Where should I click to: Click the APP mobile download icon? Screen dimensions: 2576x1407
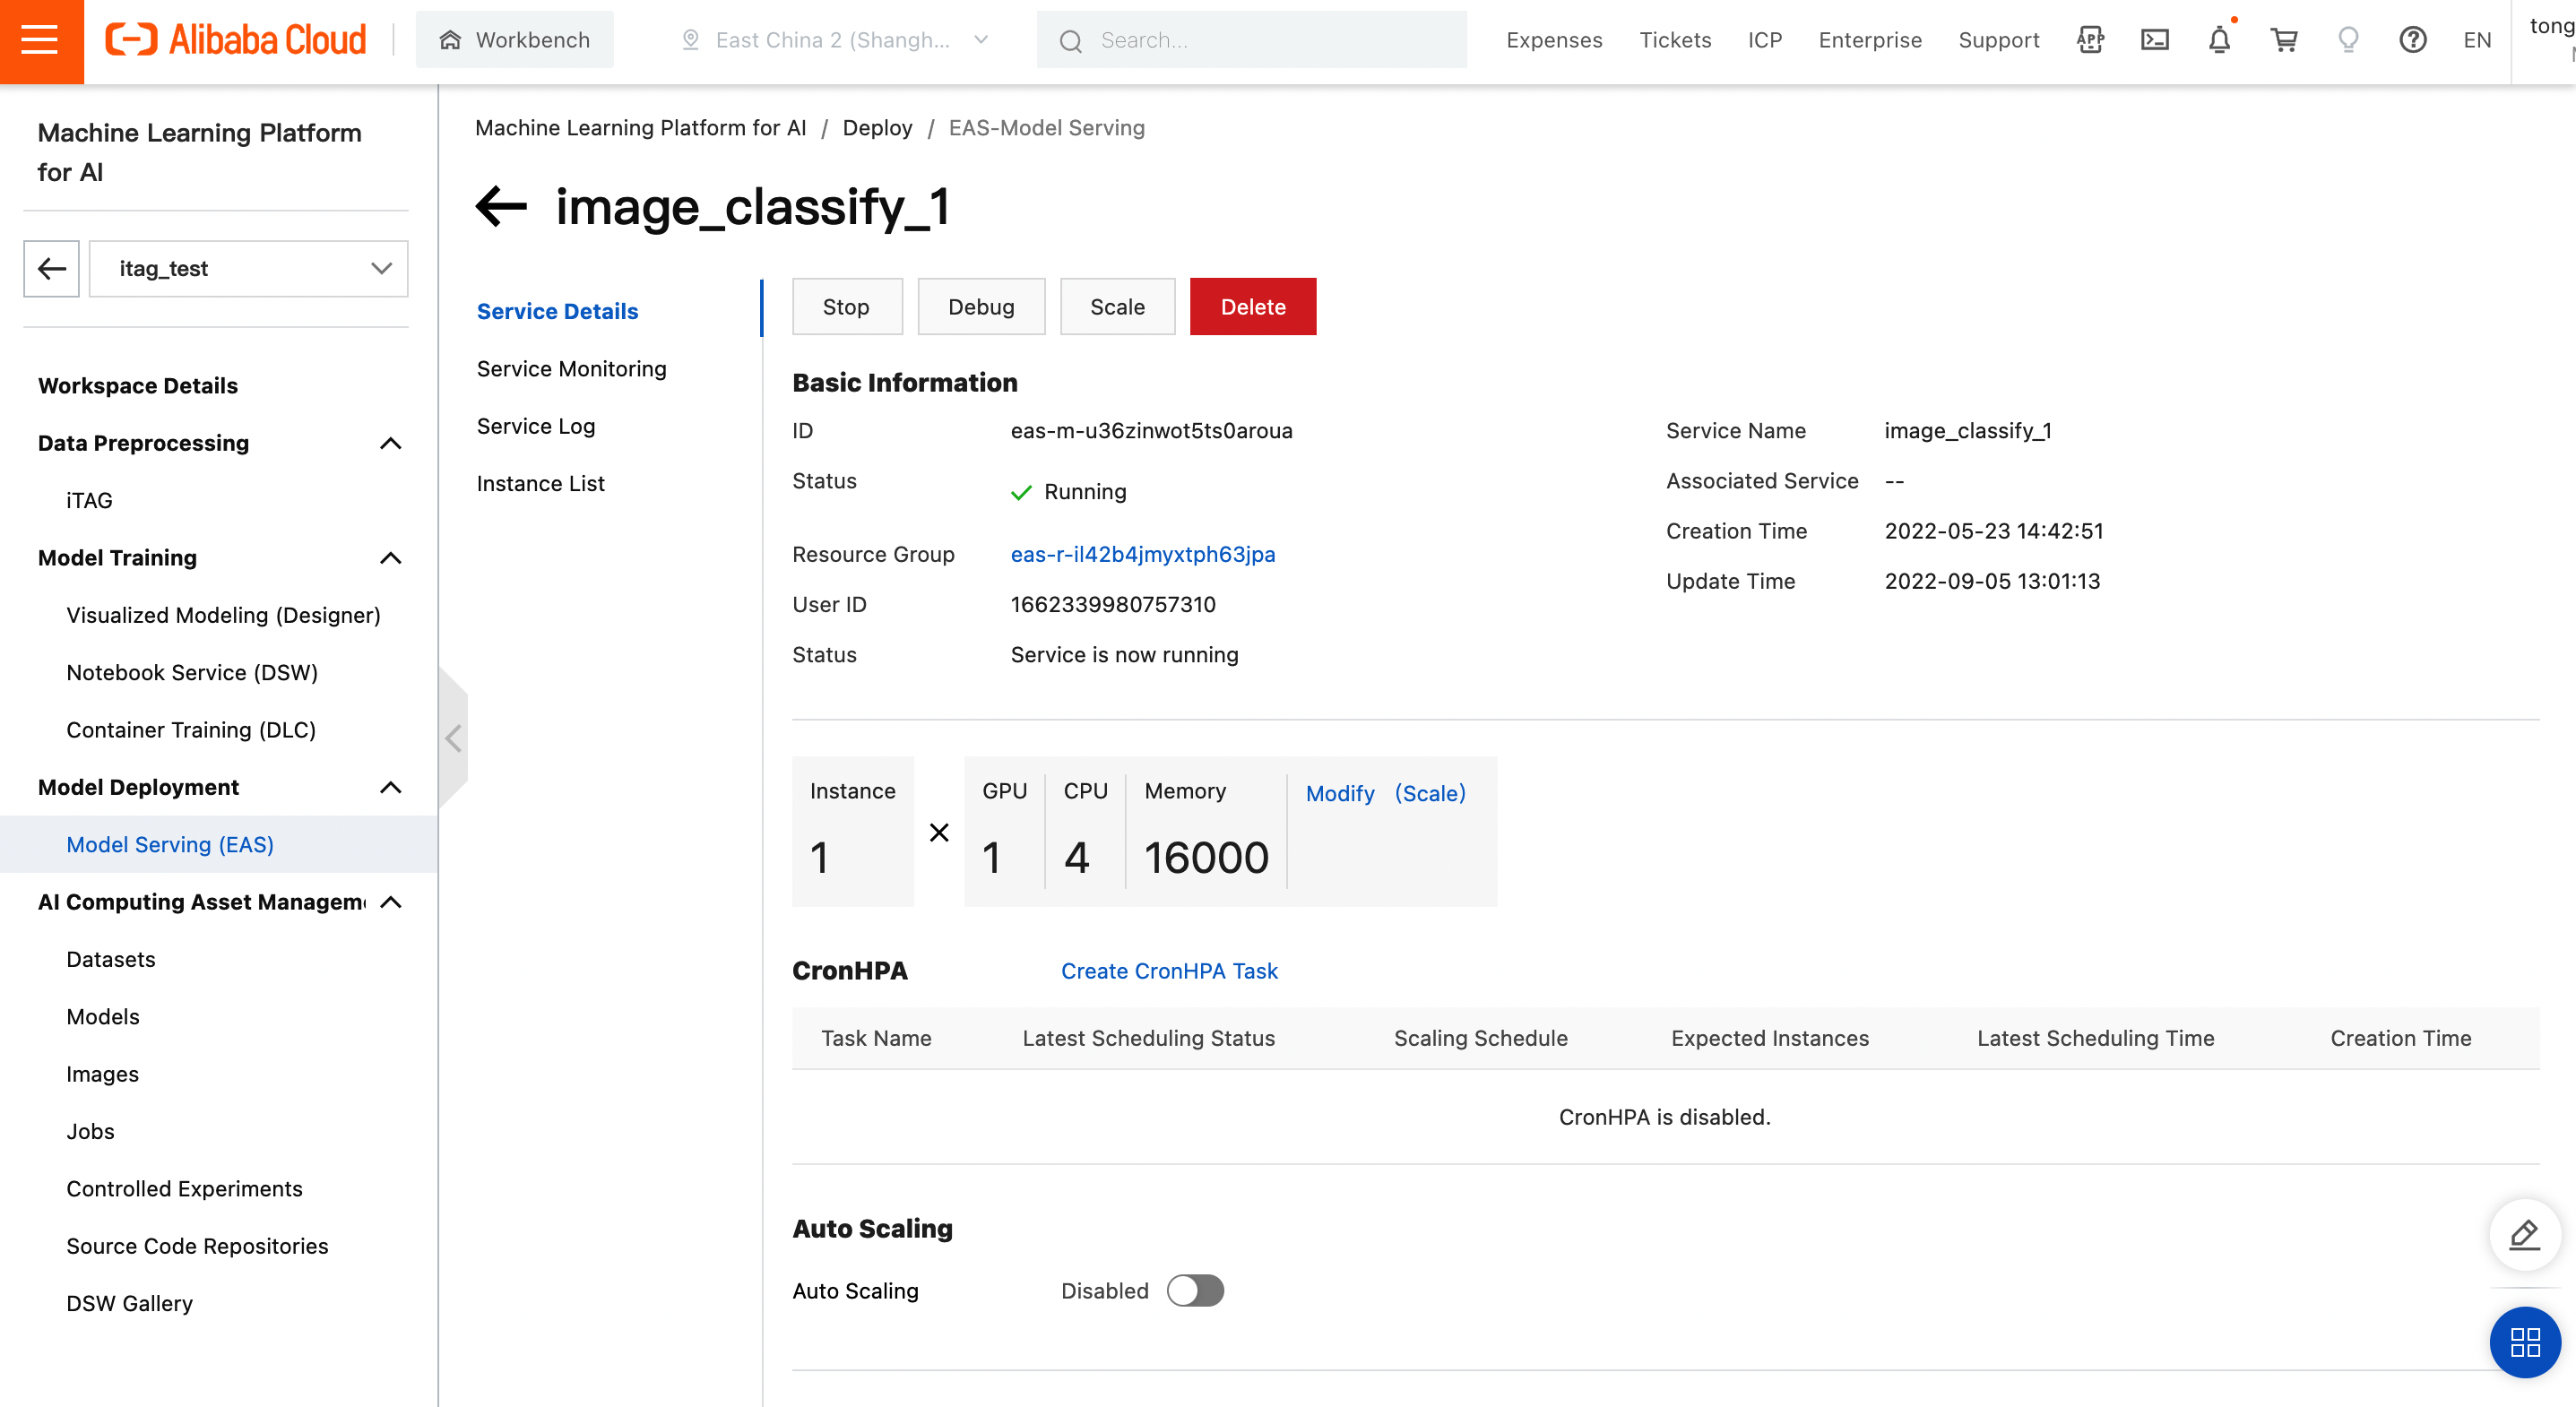(x=2090, y=40)
